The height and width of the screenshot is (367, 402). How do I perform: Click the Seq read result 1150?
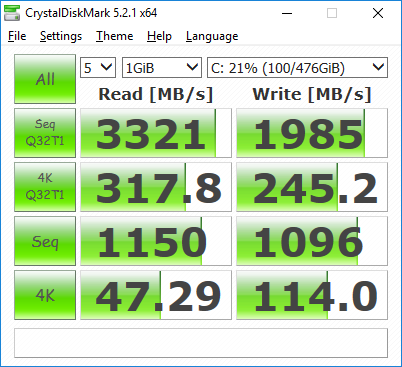pos(156,241)
